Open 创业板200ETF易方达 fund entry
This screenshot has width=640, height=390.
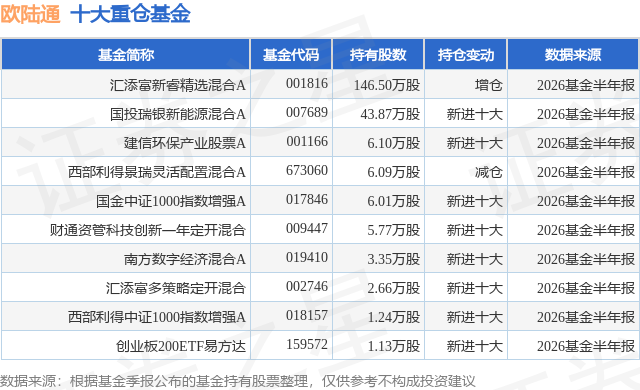point(181,346)
